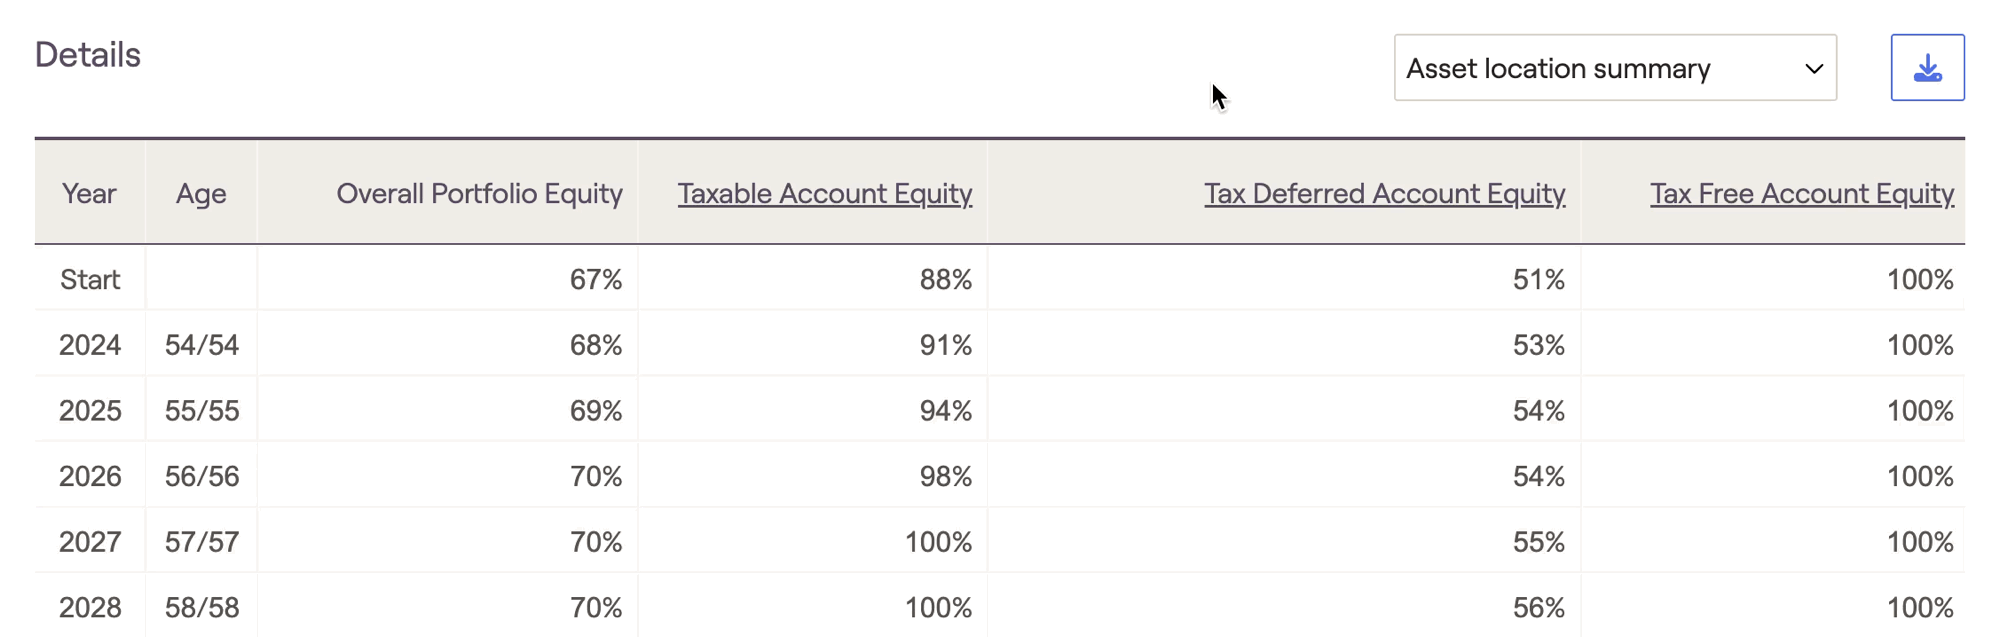Click the 98% taxable equity value
Viewport: 2000px width, 637px height.
coord(945,476)
